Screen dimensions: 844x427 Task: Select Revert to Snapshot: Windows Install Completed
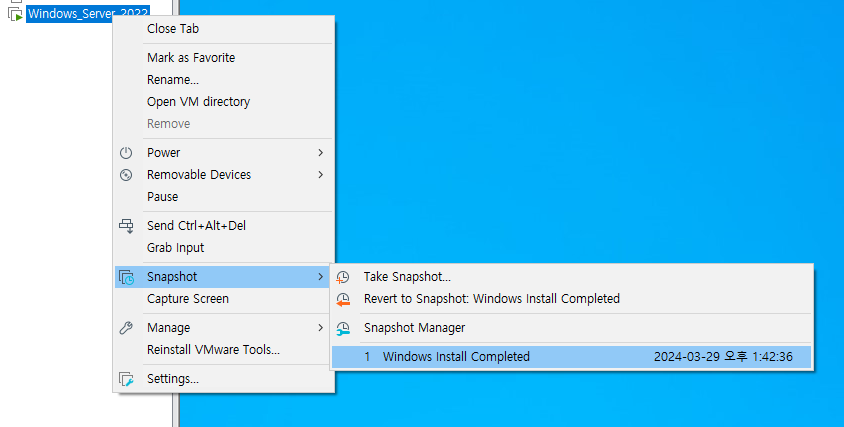(x=572, y=299)
